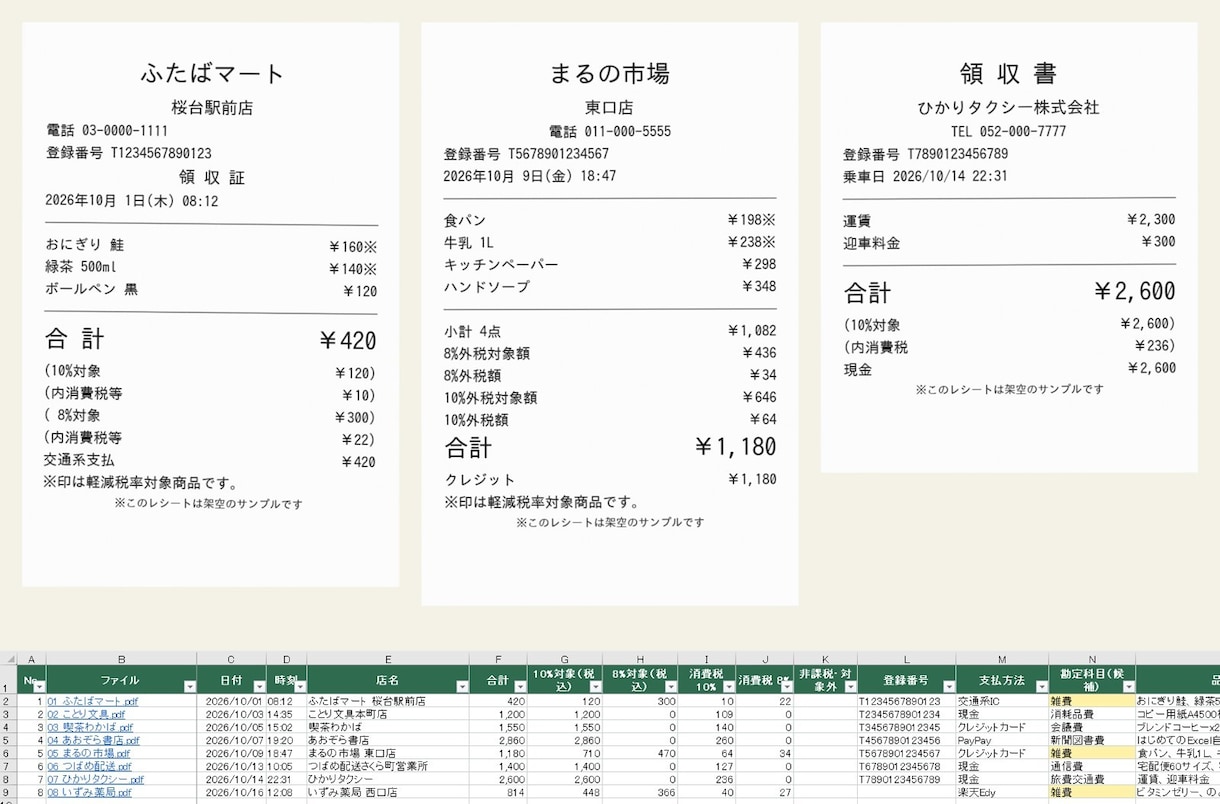This screenshot has height=804, width=1220.
Task: Select row 9 header
Action: 8,793
